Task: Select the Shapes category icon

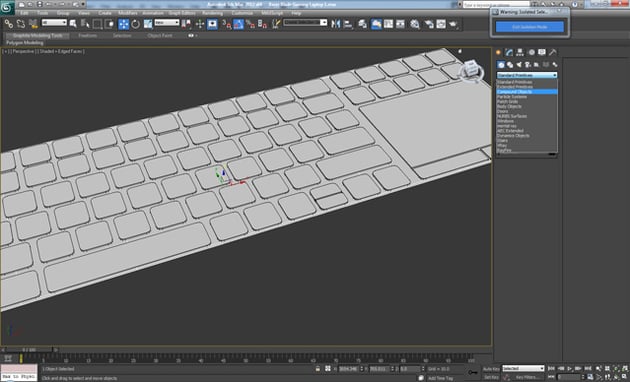Action: (510, 65)
